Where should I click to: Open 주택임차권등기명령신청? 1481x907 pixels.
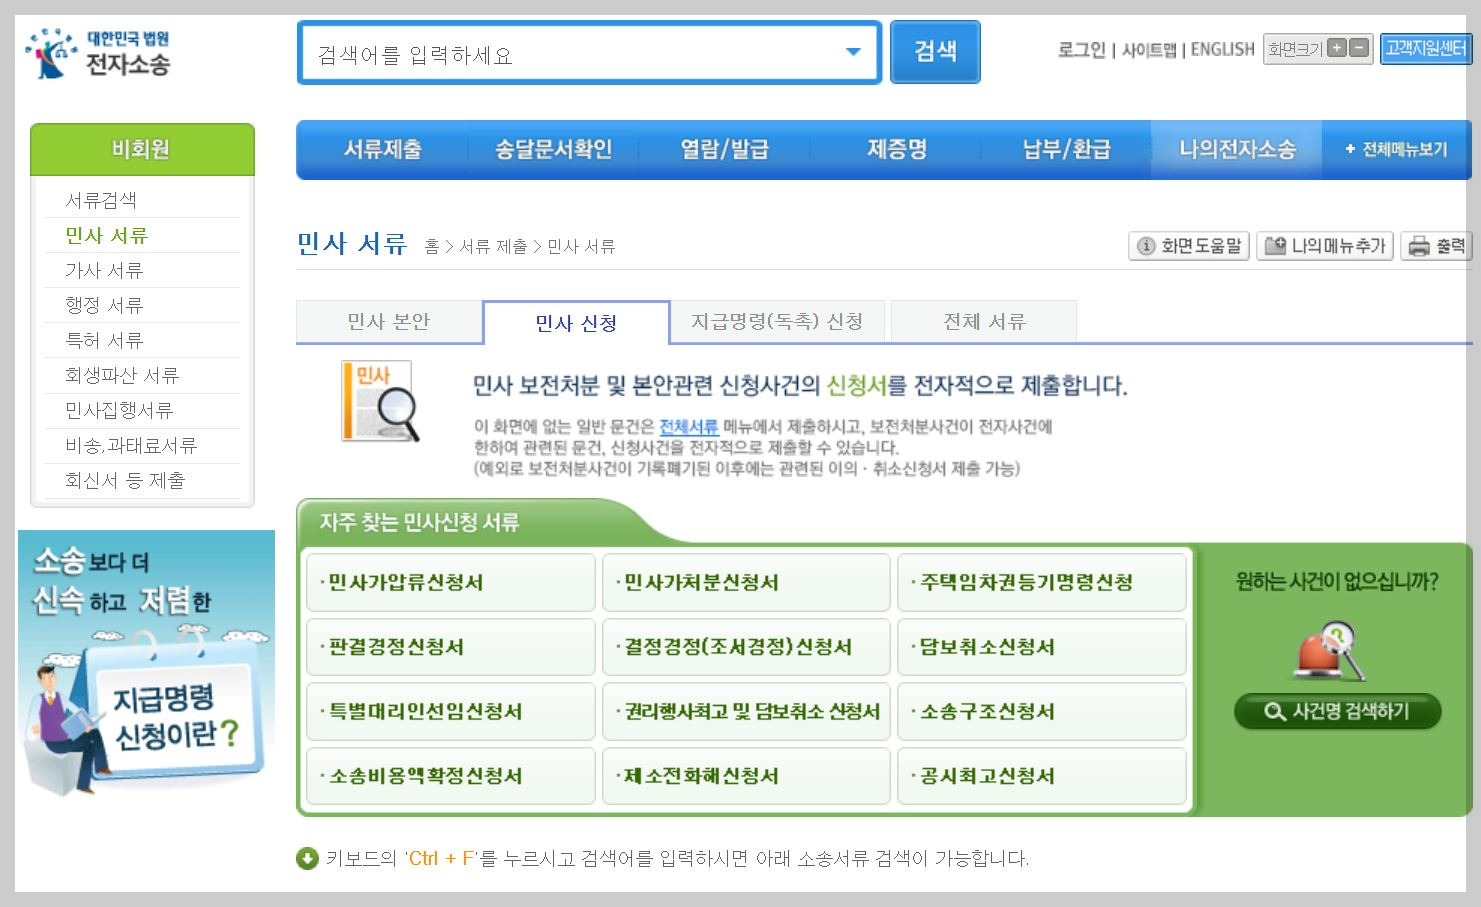tap(1042, 582)
